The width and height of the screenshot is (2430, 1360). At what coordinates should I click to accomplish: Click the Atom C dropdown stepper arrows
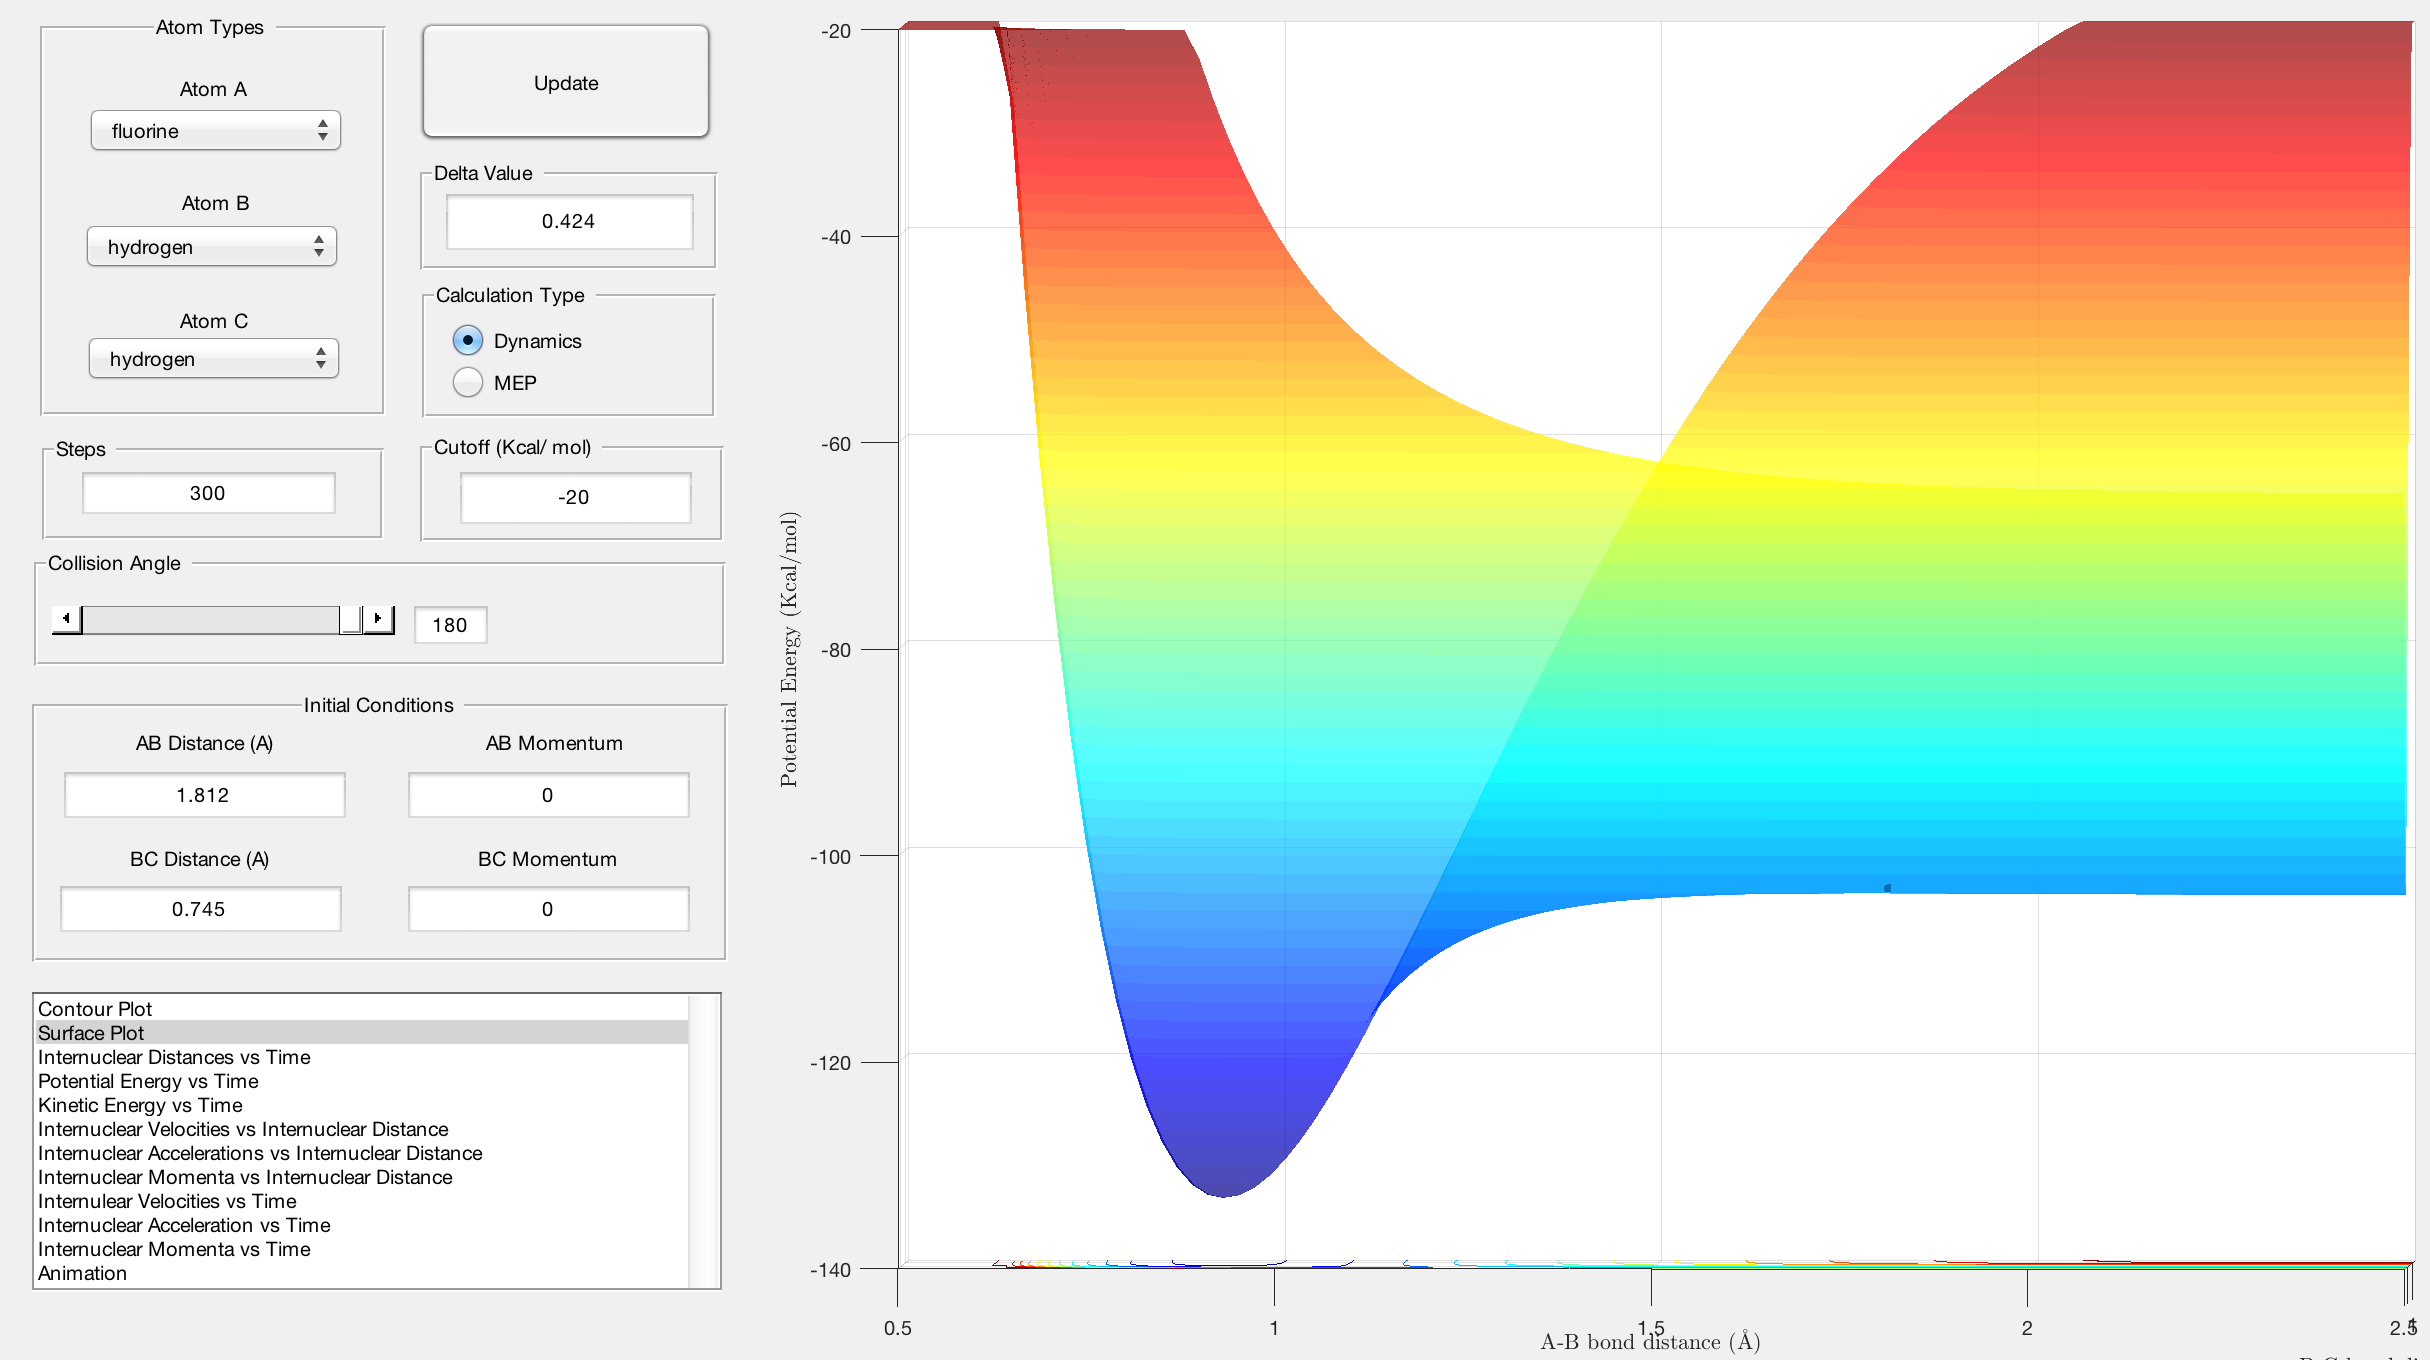tap(320, 359)
